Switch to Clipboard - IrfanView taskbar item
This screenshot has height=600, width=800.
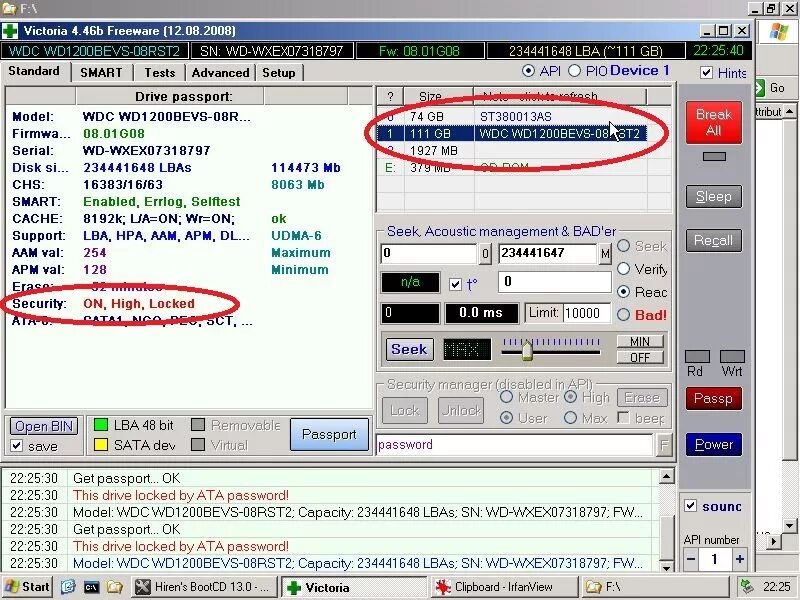(504, 587)
